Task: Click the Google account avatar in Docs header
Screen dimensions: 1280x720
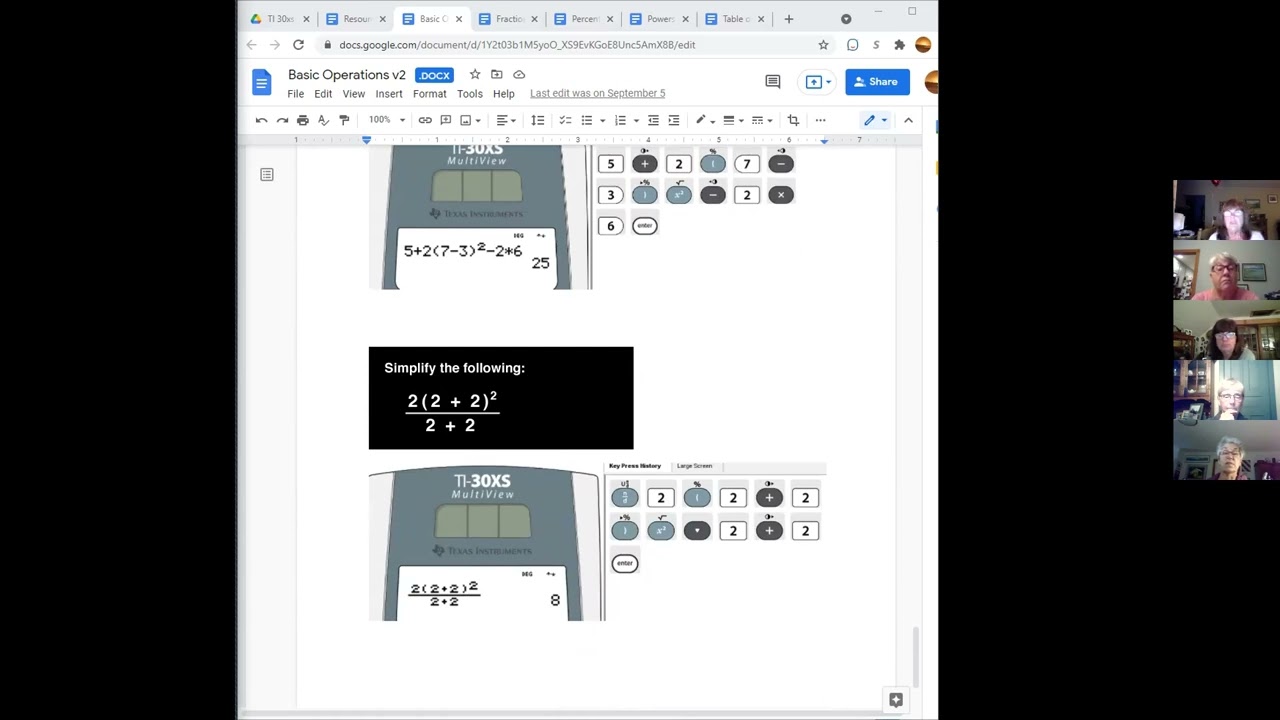Action: [x=930, y=82]
